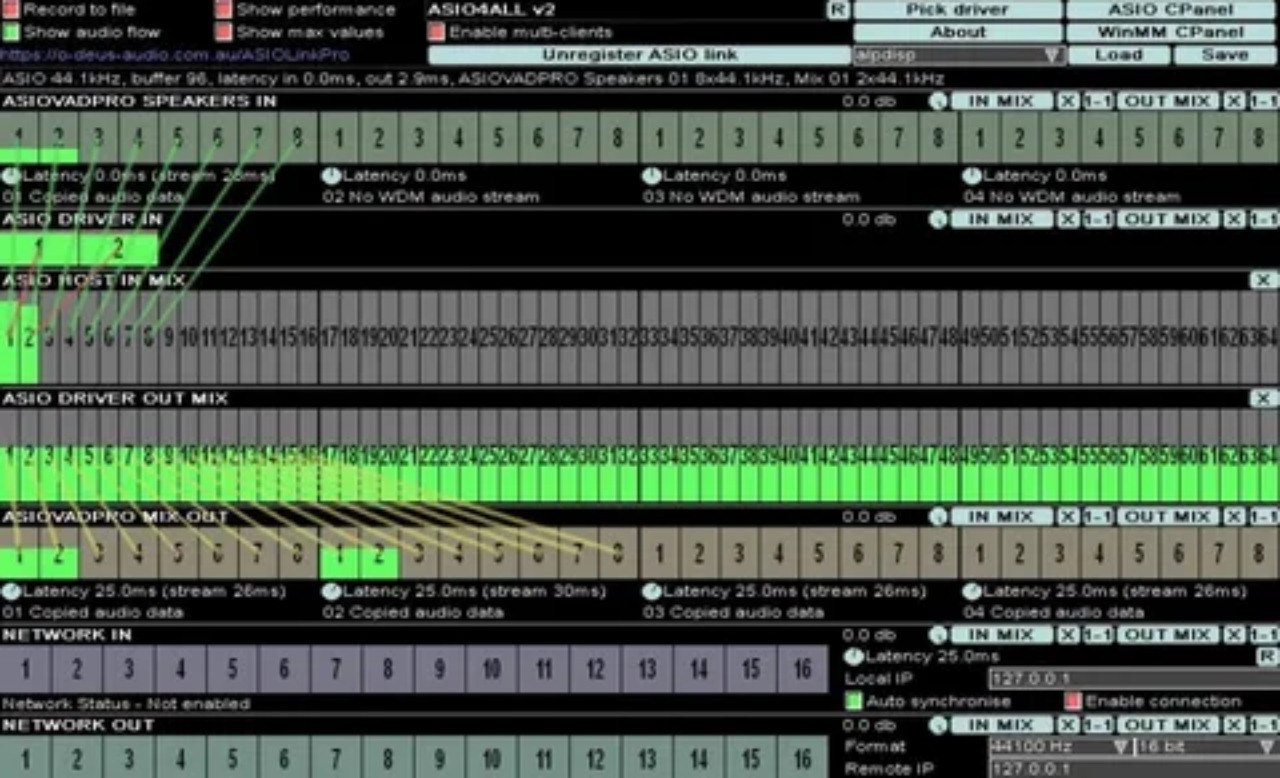Enable the Show performance checkbox
The width and height of the screenshot is (1280, 778).
click(x=225, y=10)
